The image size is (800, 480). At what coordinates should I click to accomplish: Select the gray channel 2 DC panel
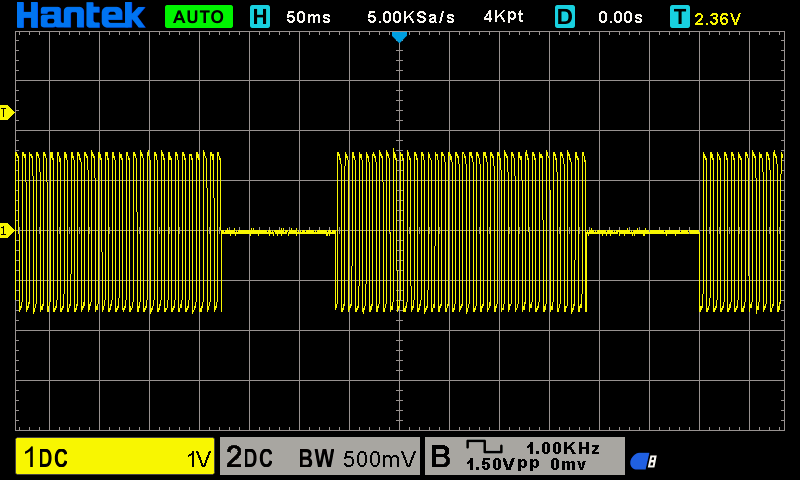(320, 456)
